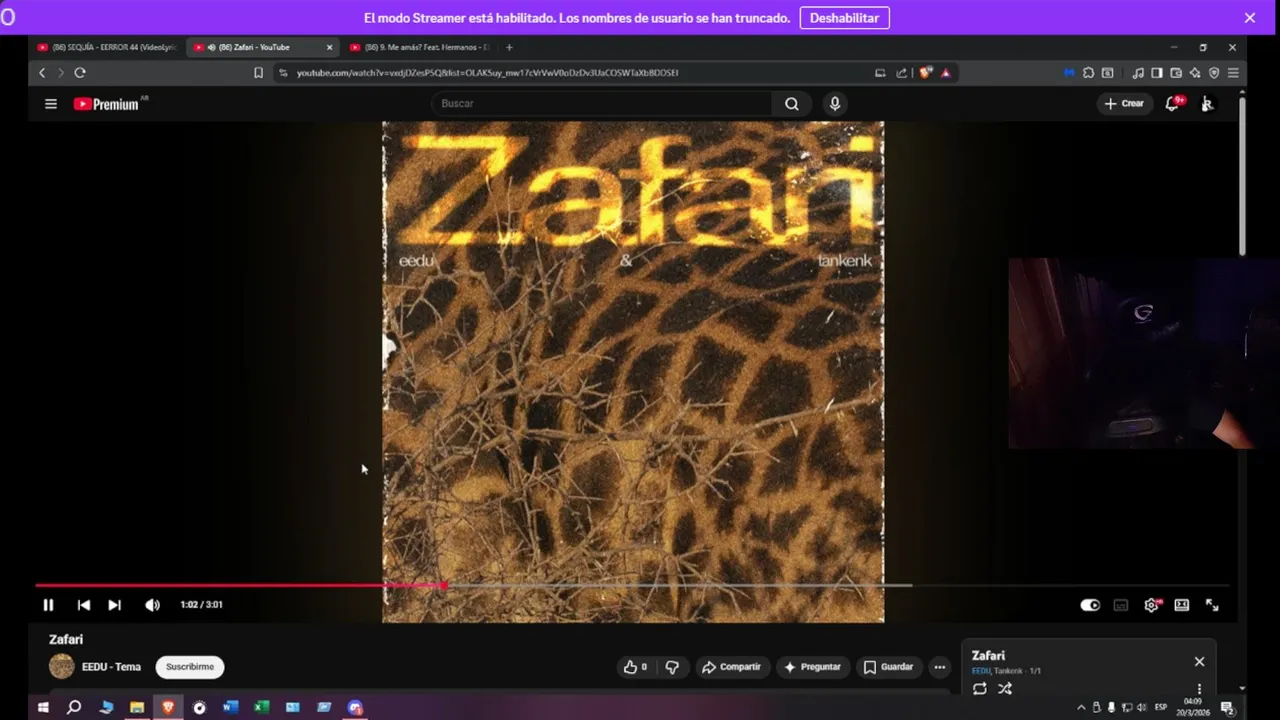Open the cast/install icon in address bar
Image resolution: width=1280 pixels, height=720 pixels.
[880, 73]
